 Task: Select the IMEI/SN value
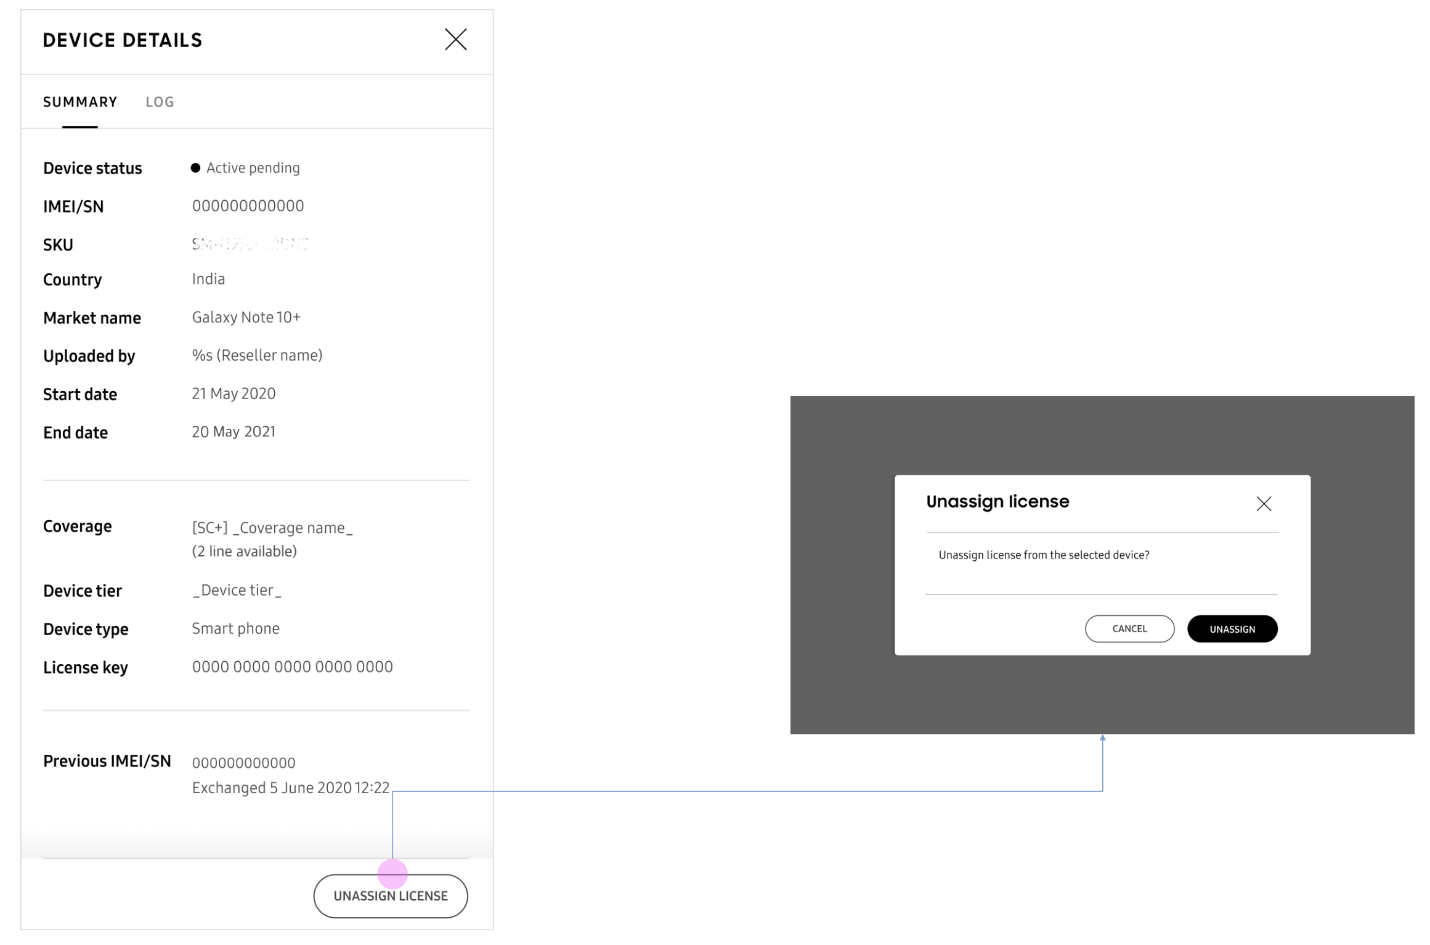249,206
